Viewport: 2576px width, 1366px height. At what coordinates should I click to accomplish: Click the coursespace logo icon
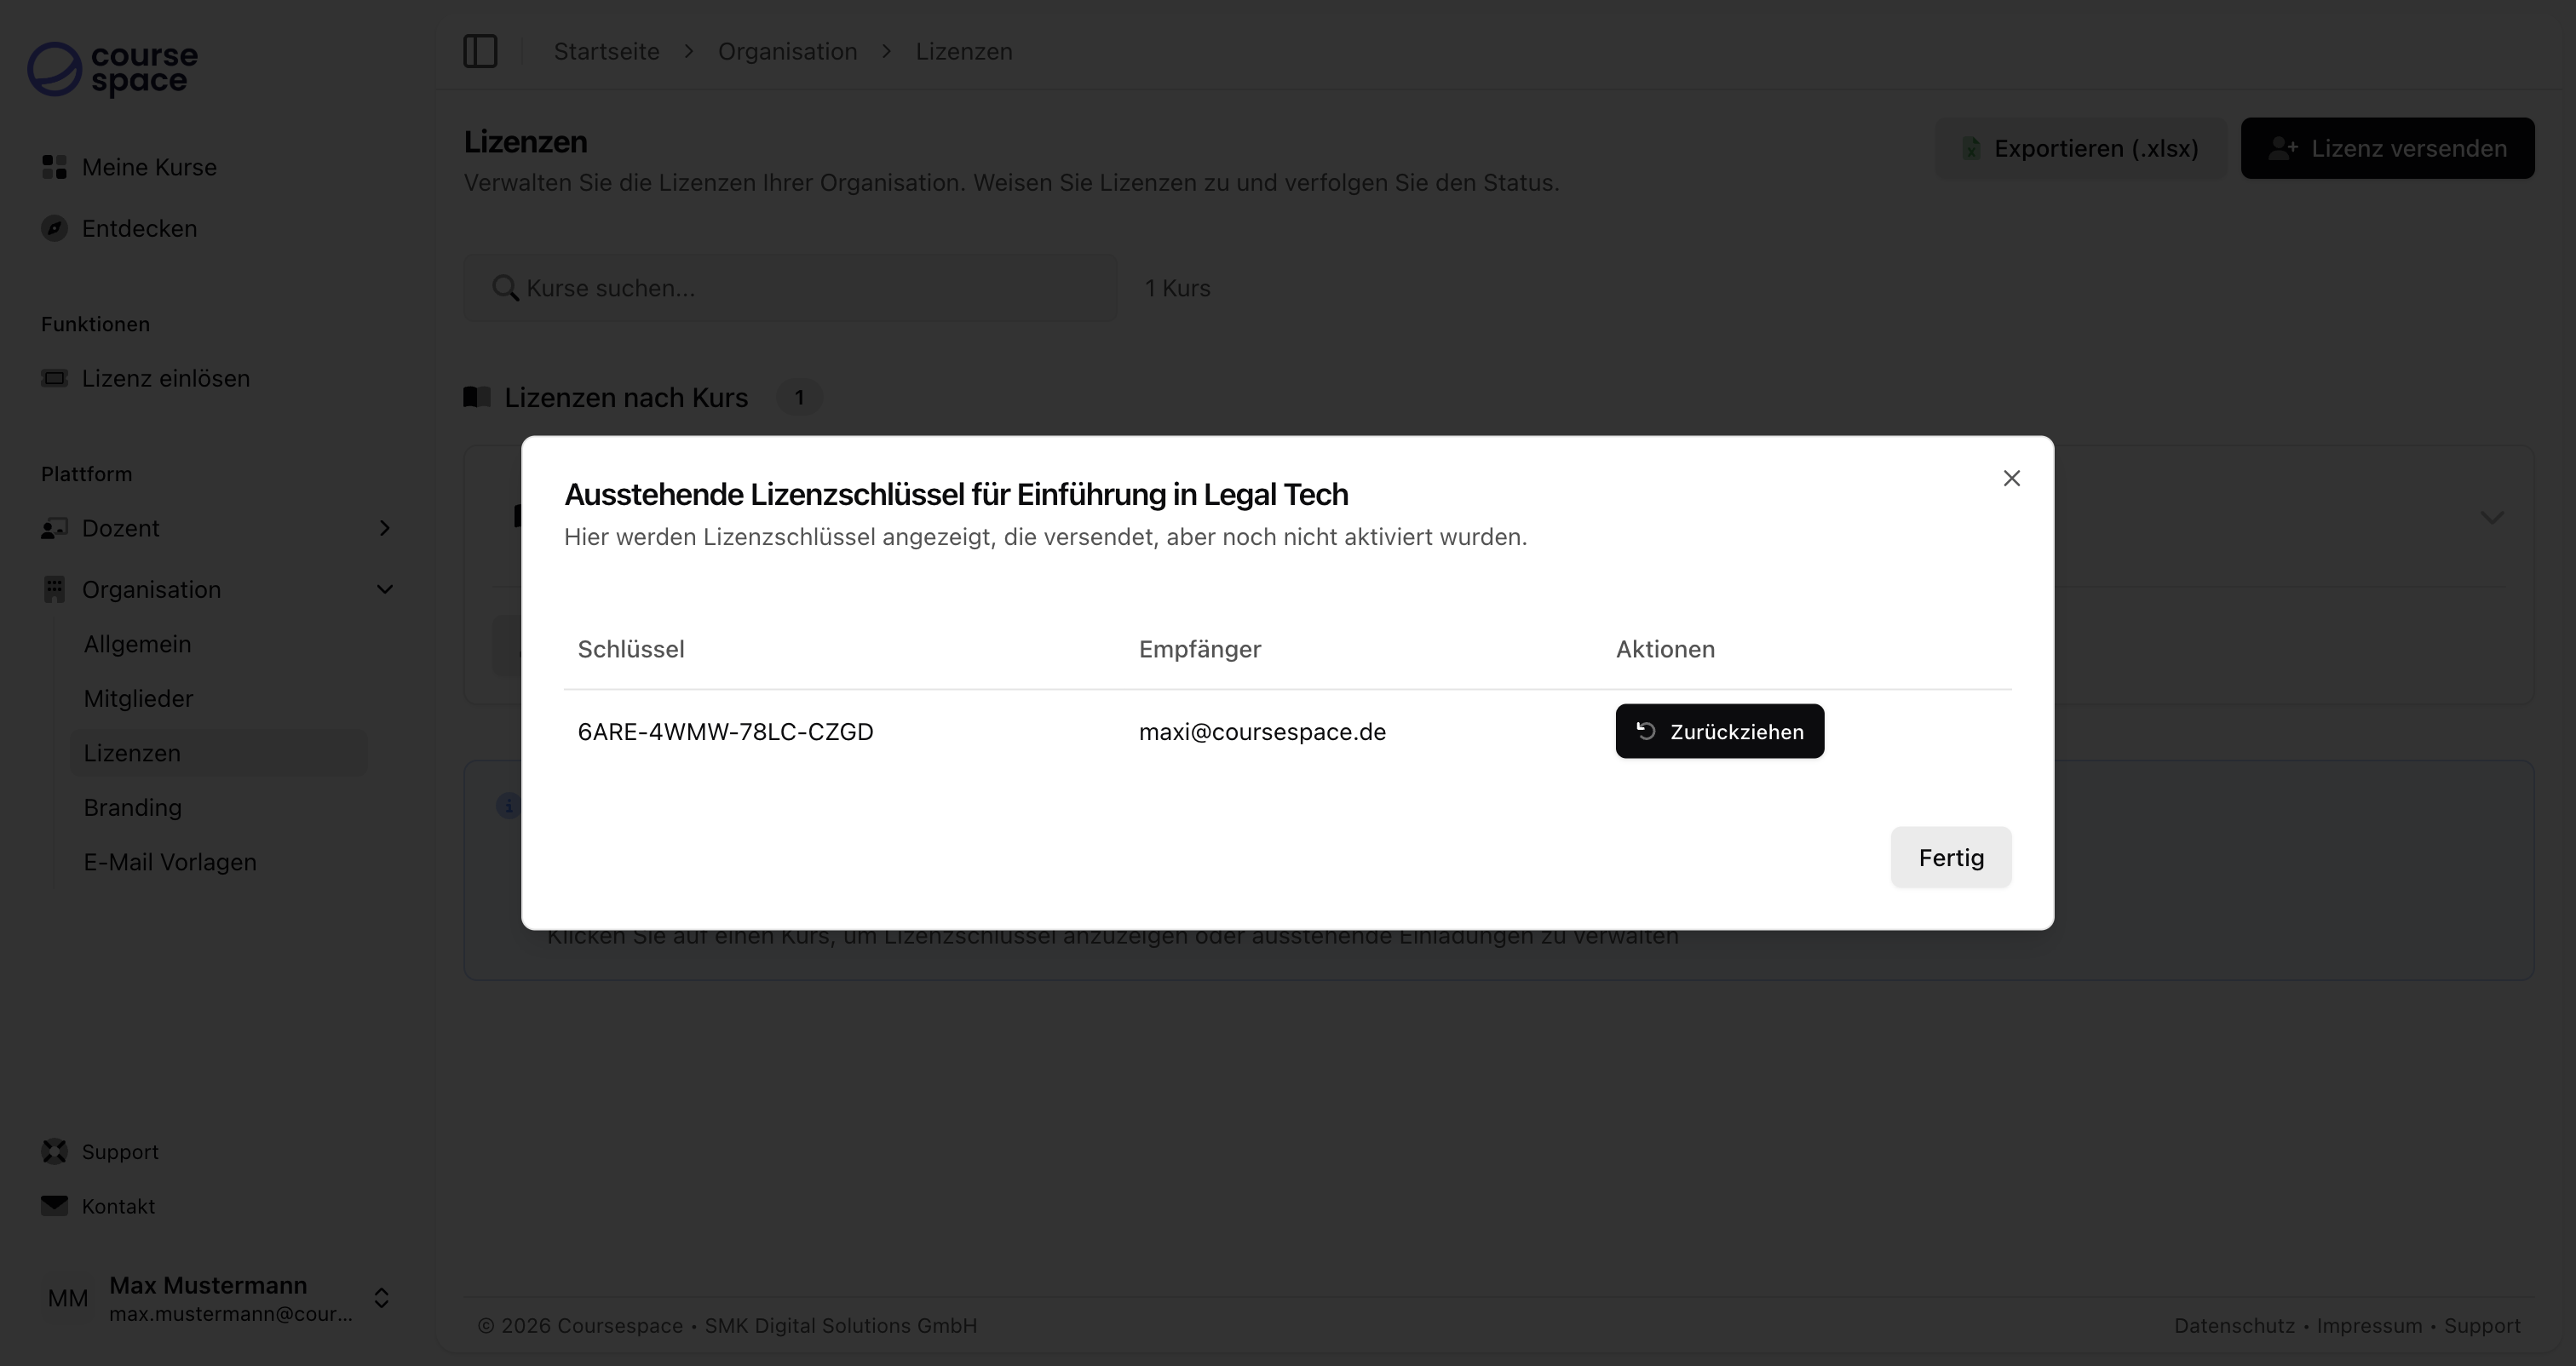(x=54, y=69)
